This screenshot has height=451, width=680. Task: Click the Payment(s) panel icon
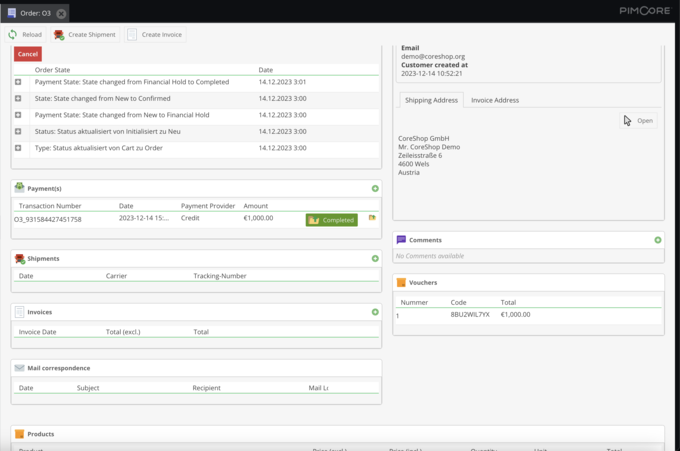[x=20, y=187]
